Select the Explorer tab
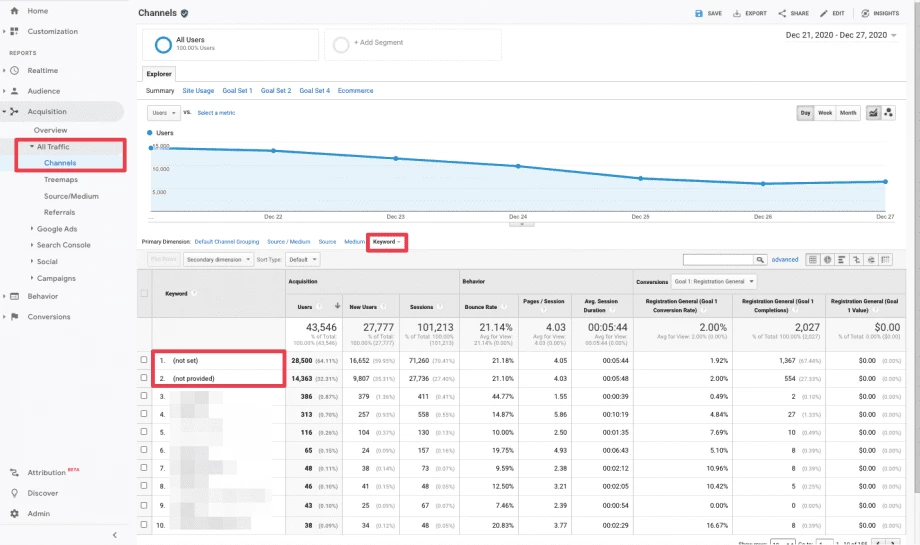Screen dimensions: 920x545 click(159, 74)
